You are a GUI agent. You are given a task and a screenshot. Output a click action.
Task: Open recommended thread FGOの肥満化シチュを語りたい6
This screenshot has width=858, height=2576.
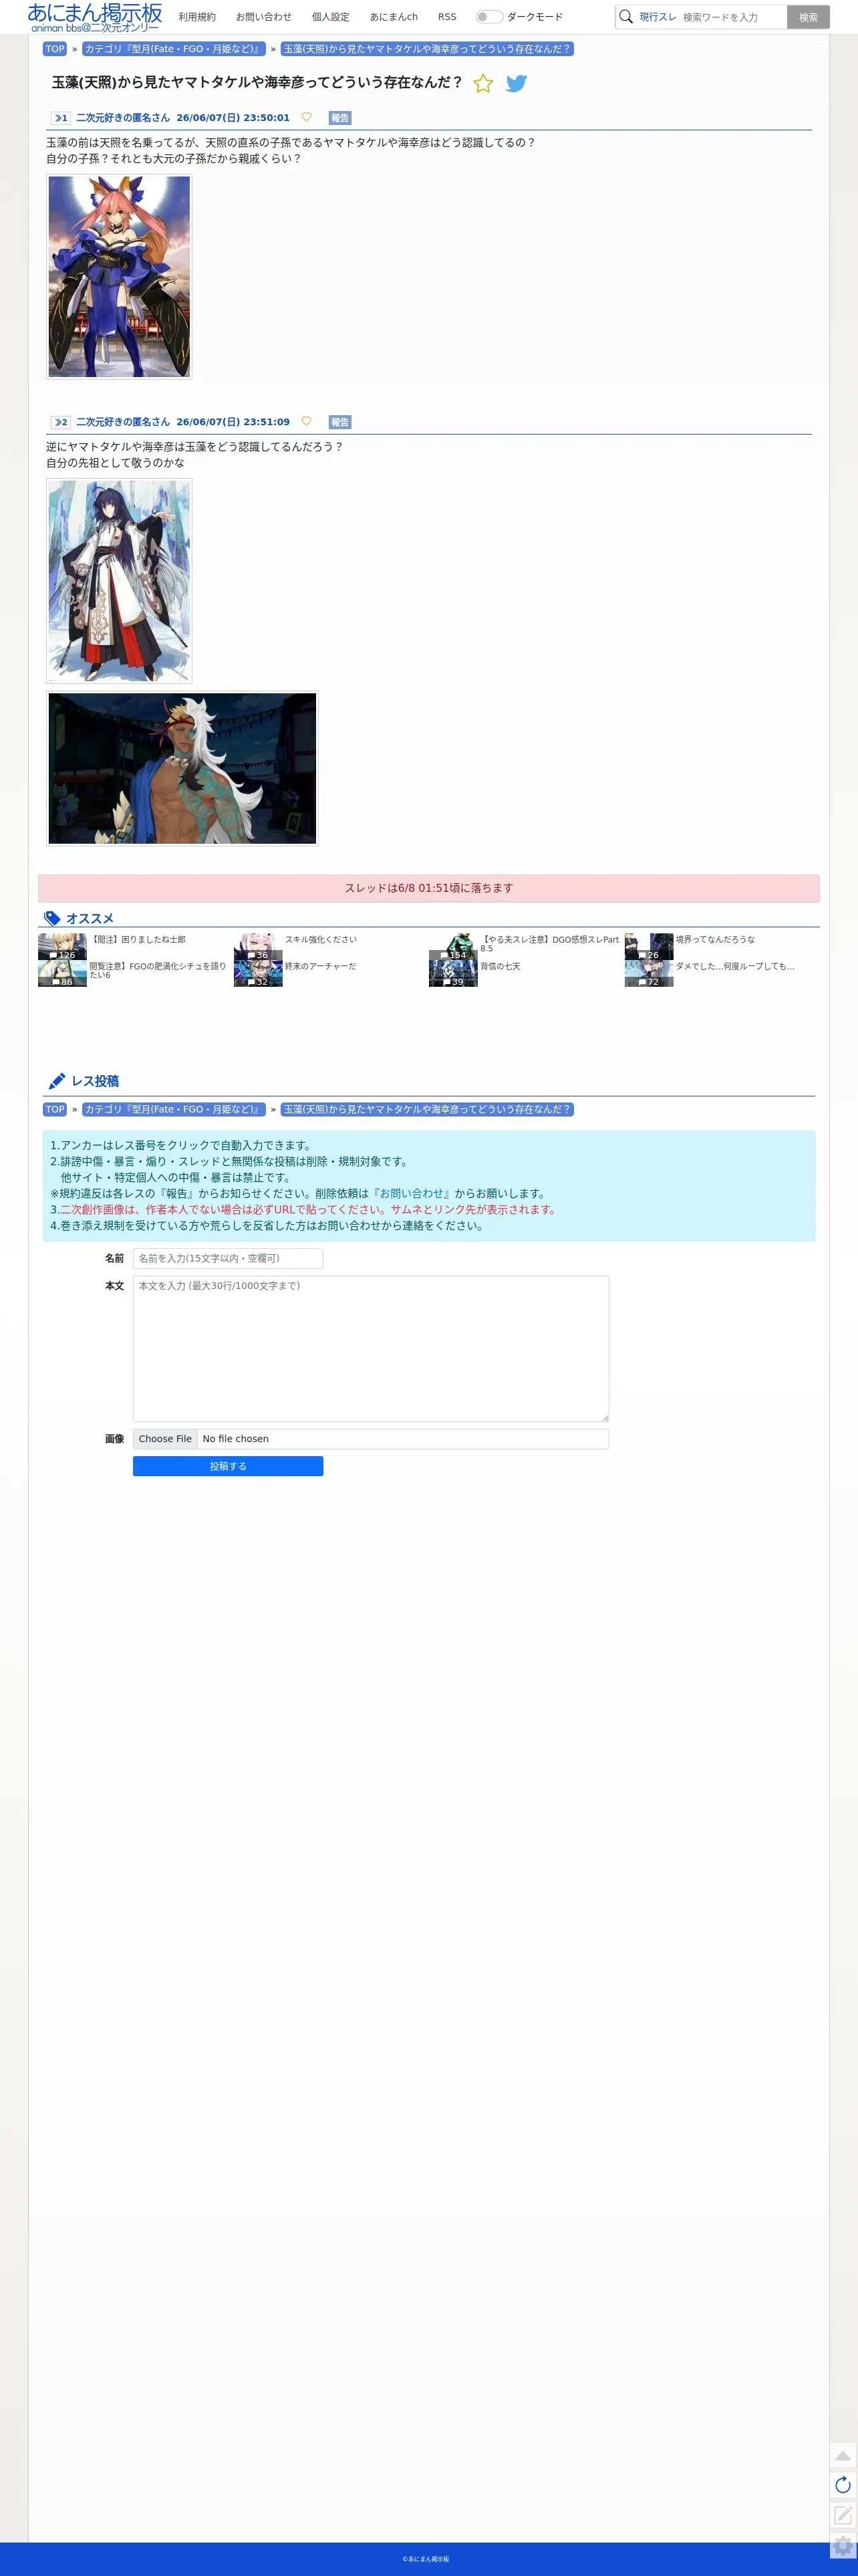157,970
